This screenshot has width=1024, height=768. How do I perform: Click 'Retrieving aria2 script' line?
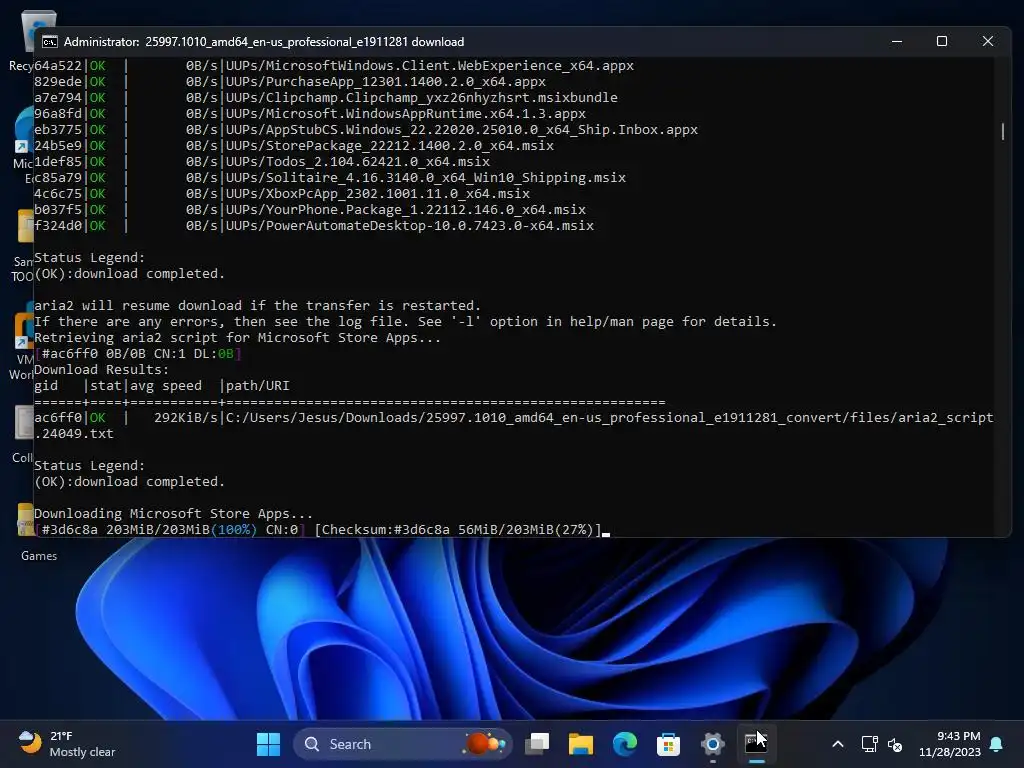coord(237,338)
